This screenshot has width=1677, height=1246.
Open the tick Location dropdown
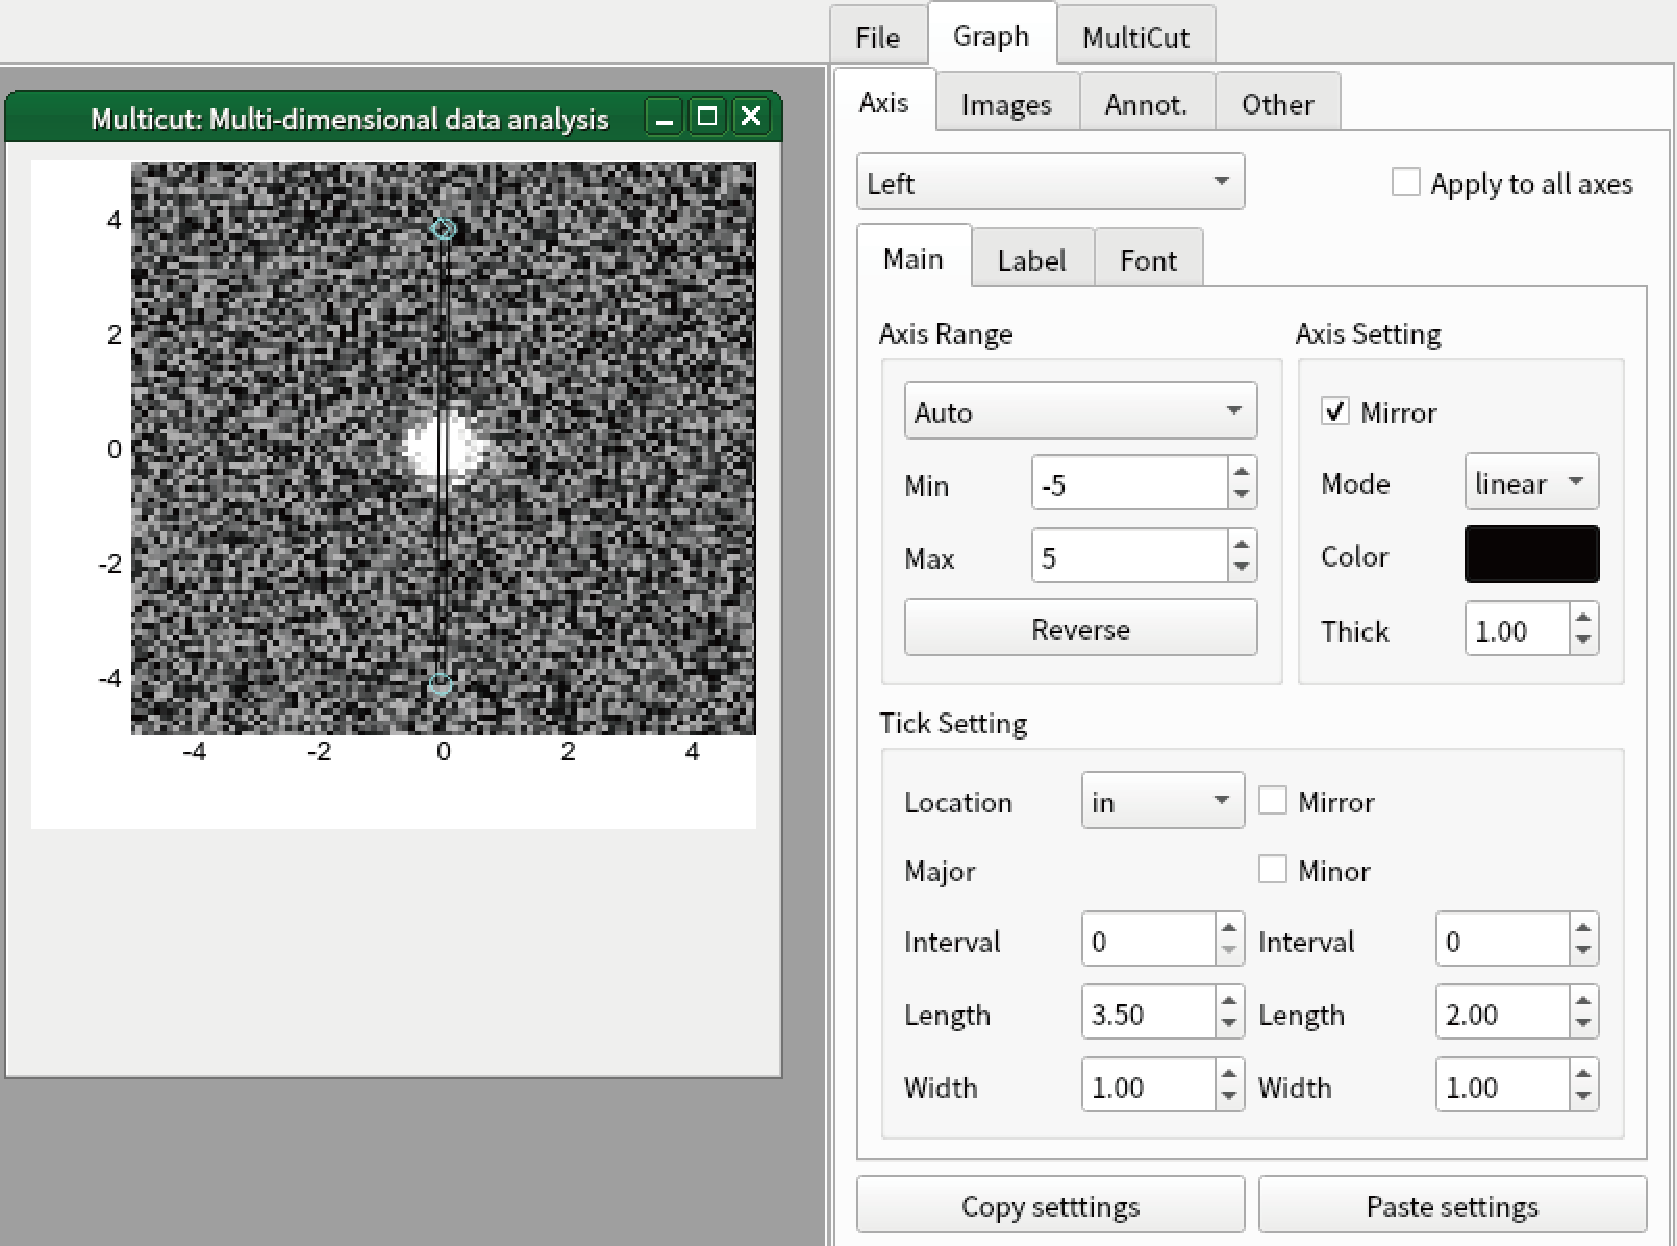pos(1162,800)
